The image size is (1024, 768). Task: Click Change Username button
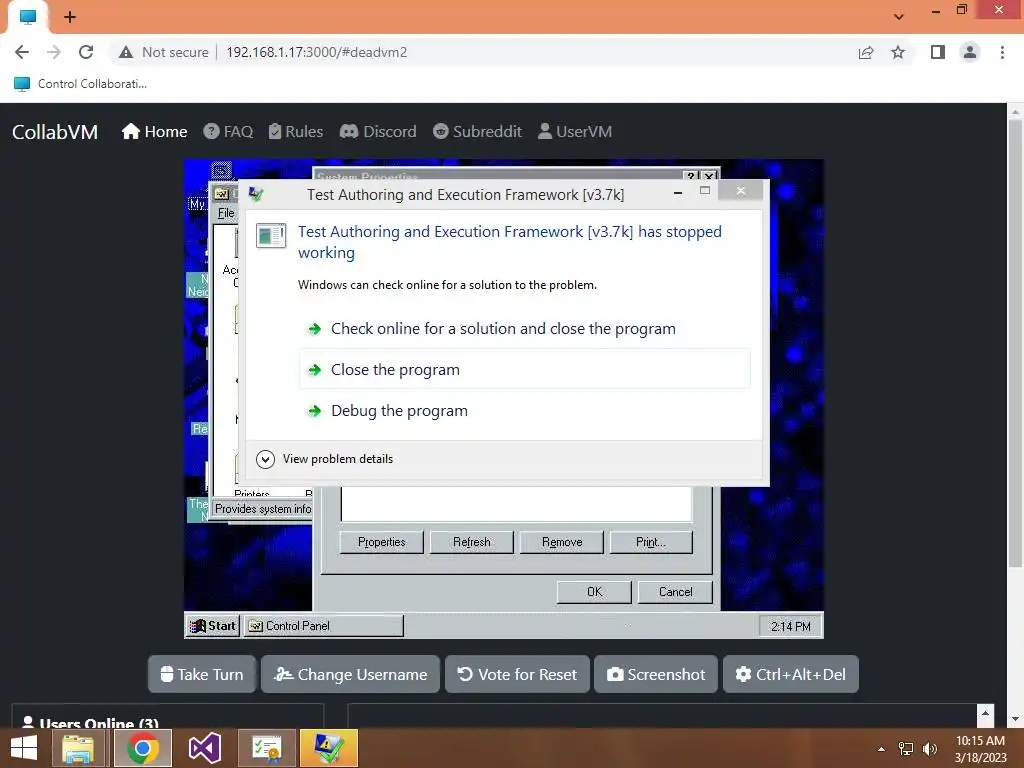coord(351,674)
